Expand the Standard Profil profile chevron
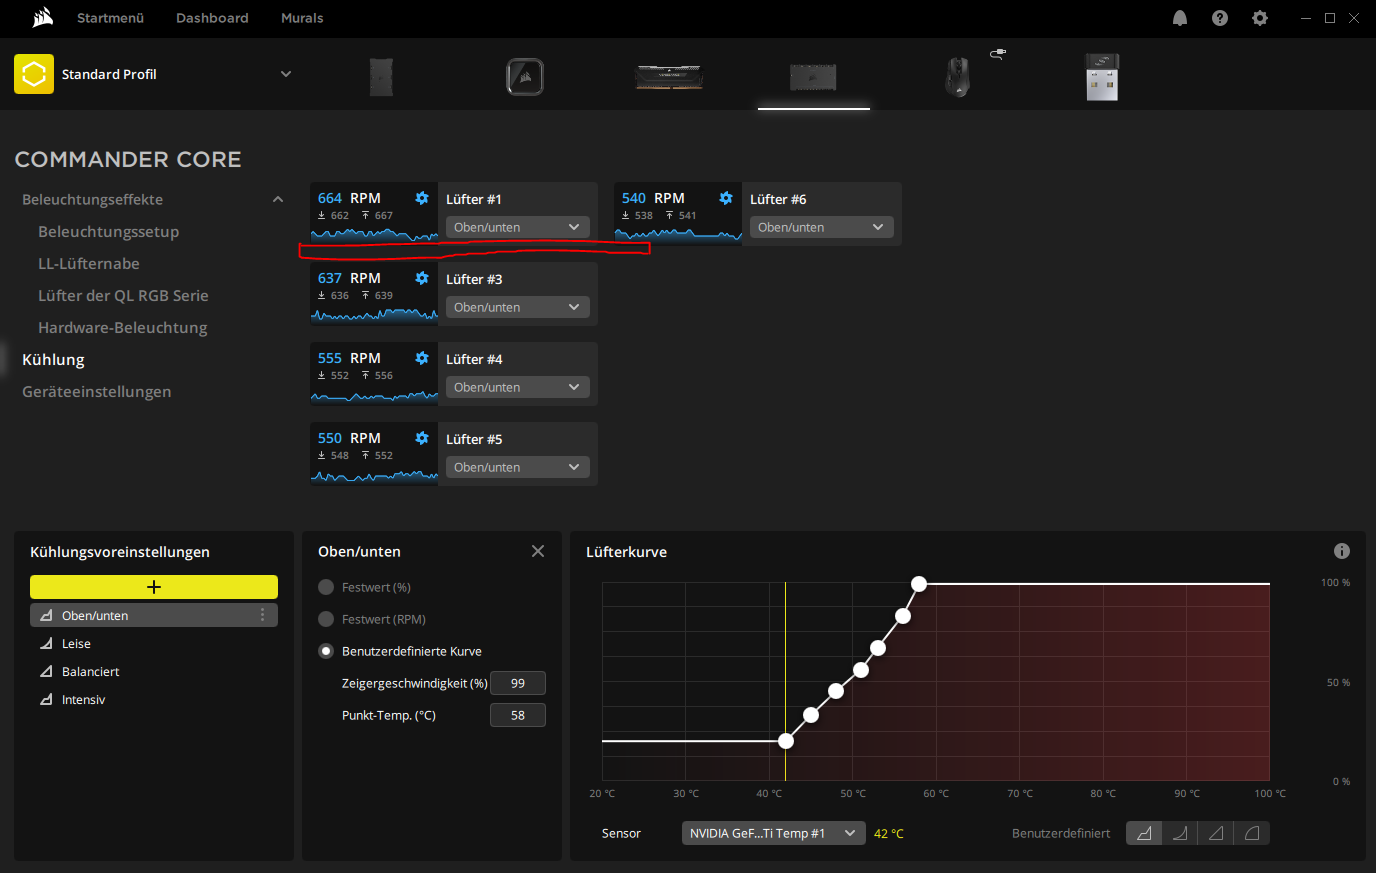This screenshot has width=1376, height=873. click(x=286, y=74)
